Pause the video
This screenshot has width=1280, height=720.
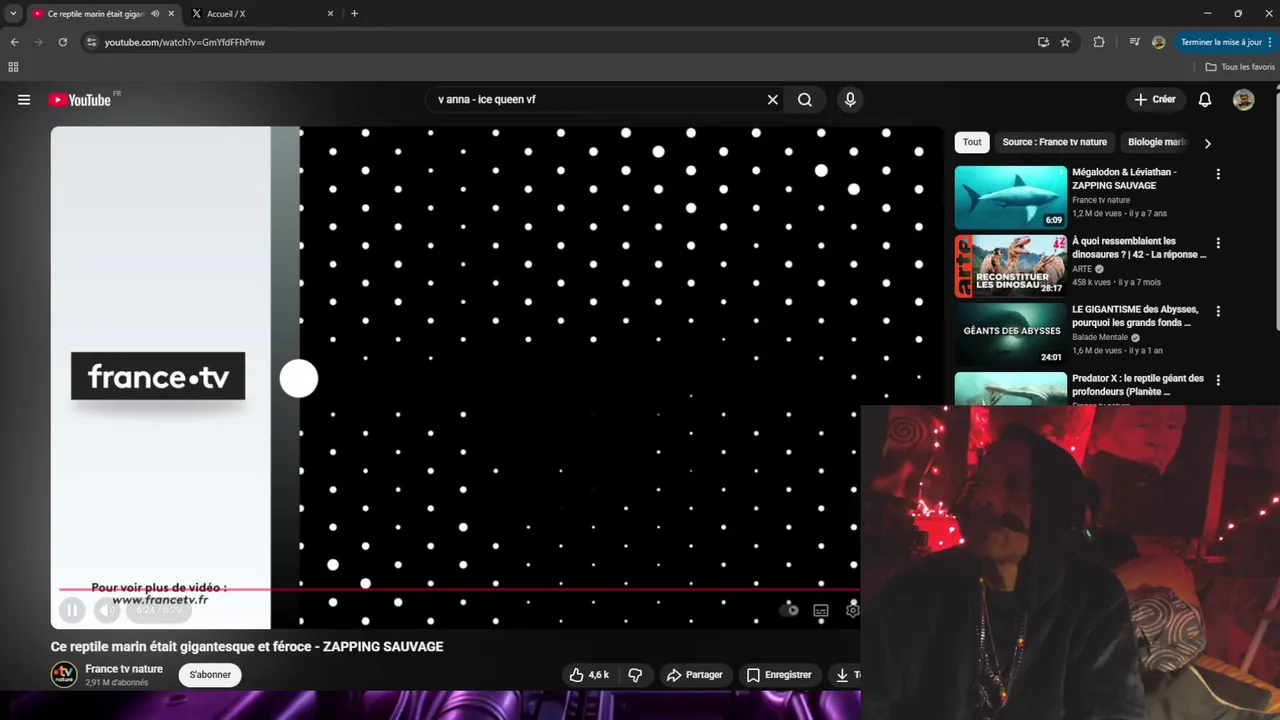click(x=72, y=610)
